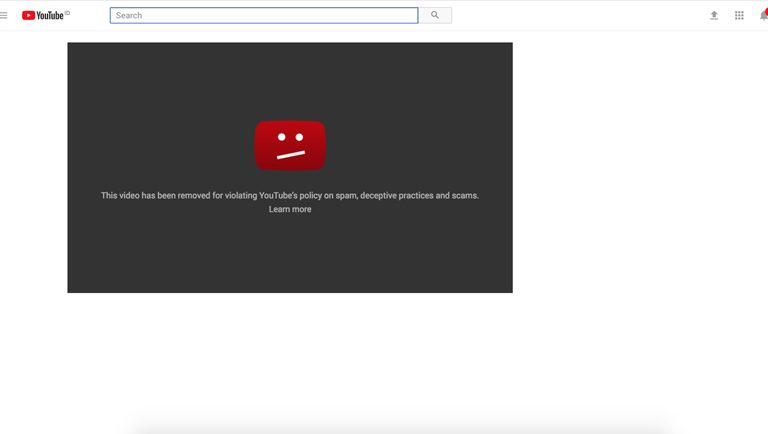This screenshot has width=768, height=434.
Task: Open the upload video icon
Action: click(714, 15)
